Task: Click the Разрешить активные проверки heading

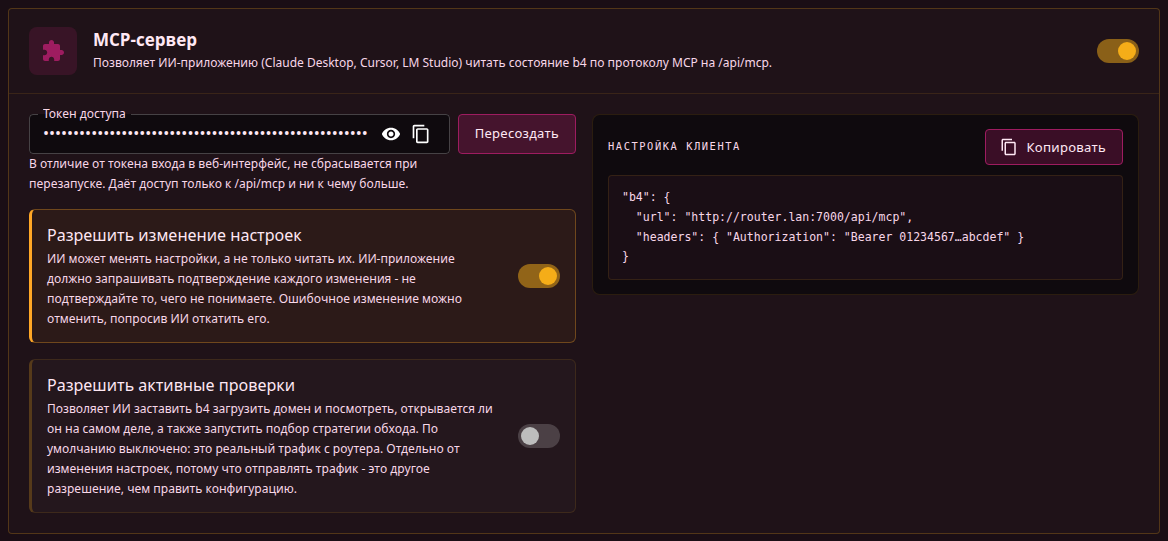Action: (x=171, y=385)
